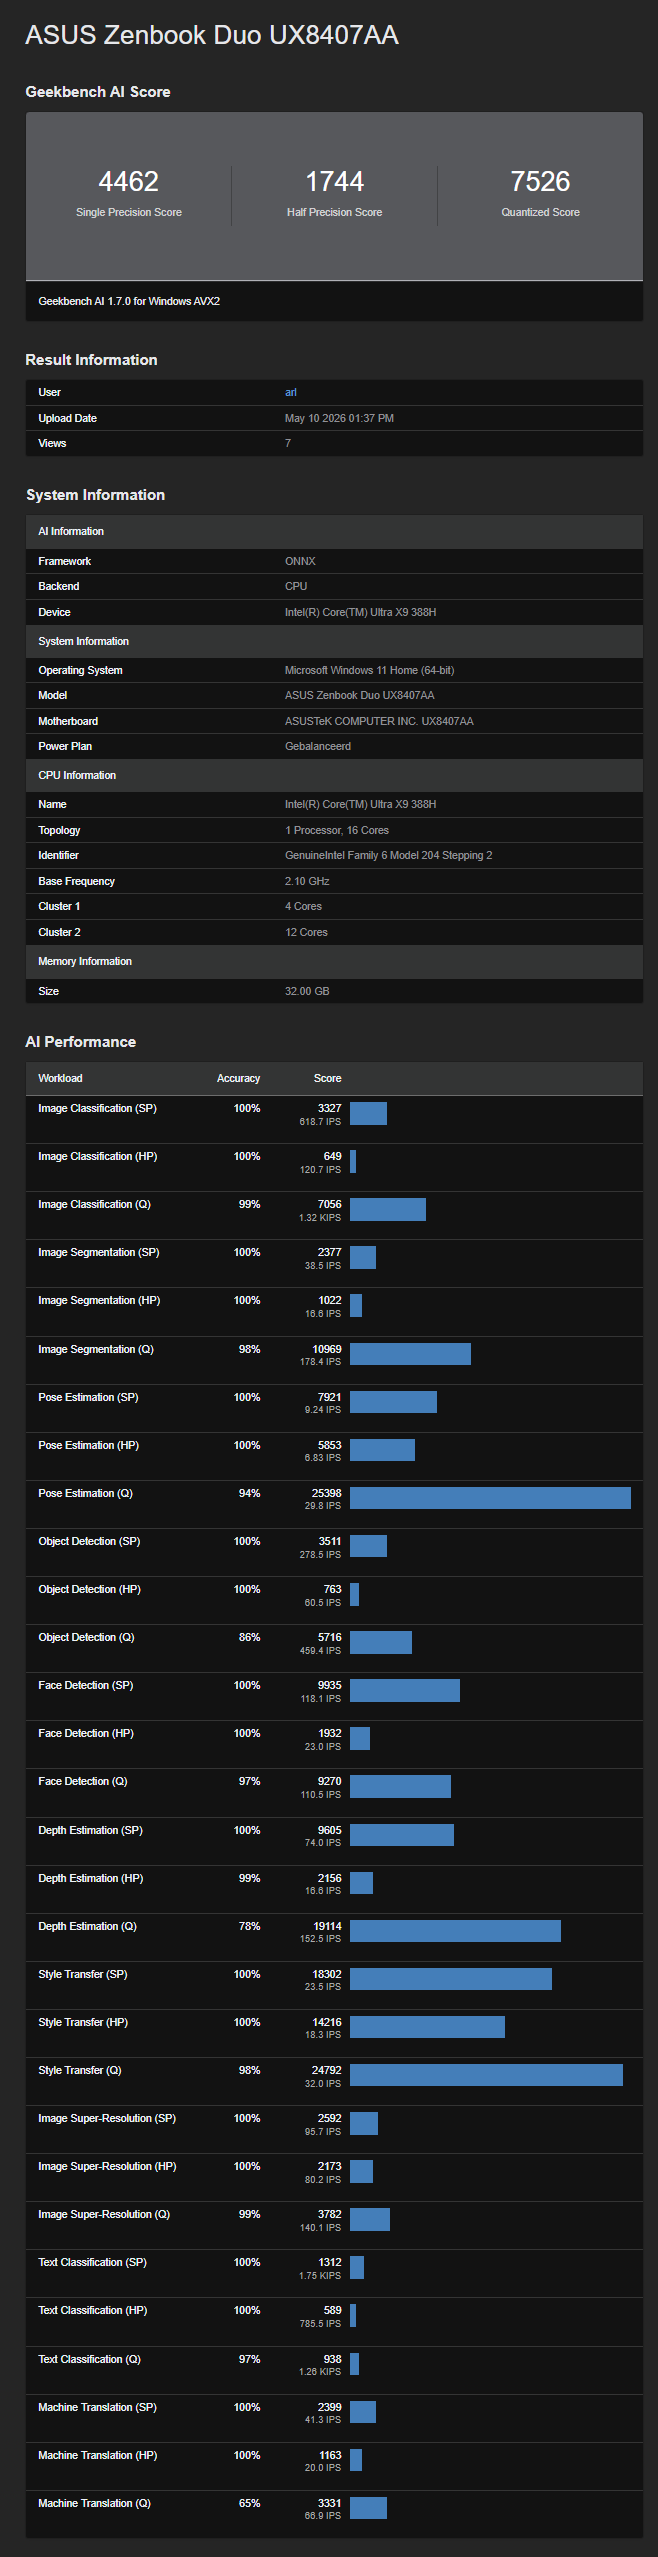Click the Machine Translation (Q) score bar
This screenshot has height=2557, width=658.
coord(368,2508)
